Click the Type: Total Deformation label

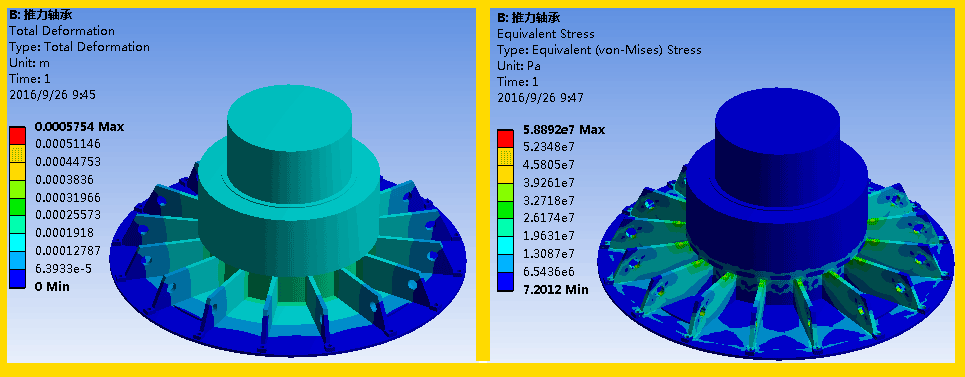(x=79, y=47)
